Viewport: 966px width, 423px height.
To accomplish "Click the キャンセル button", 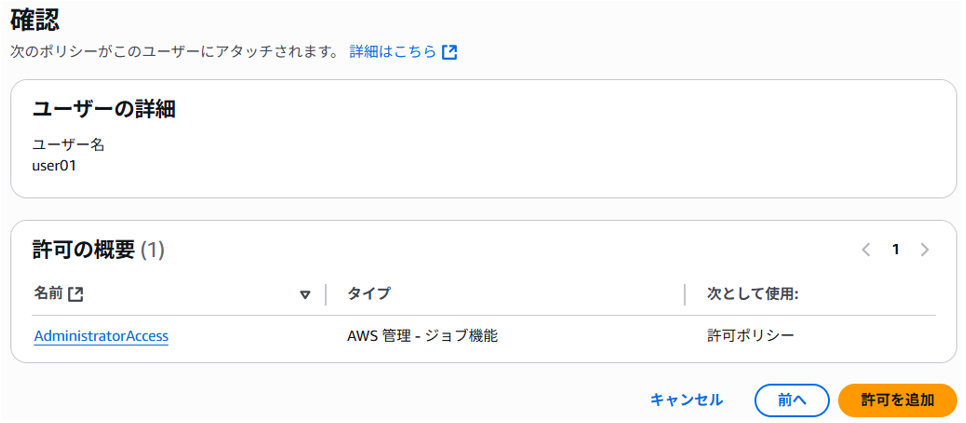I will [x=686, y=400].
